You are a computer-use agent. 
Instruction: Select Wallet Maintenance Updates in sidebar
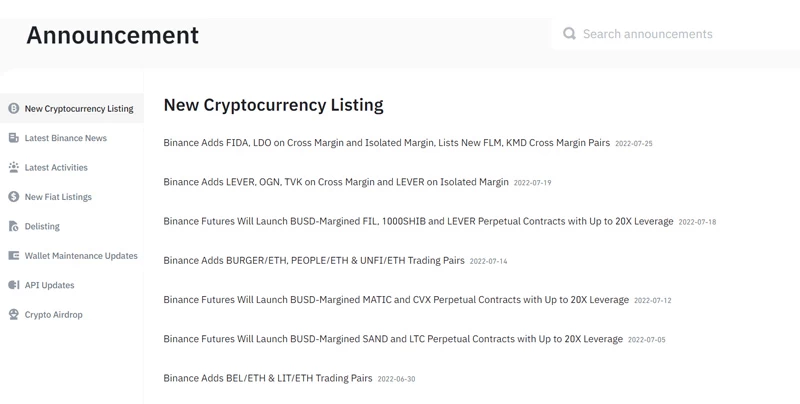[x=81, y=256]
